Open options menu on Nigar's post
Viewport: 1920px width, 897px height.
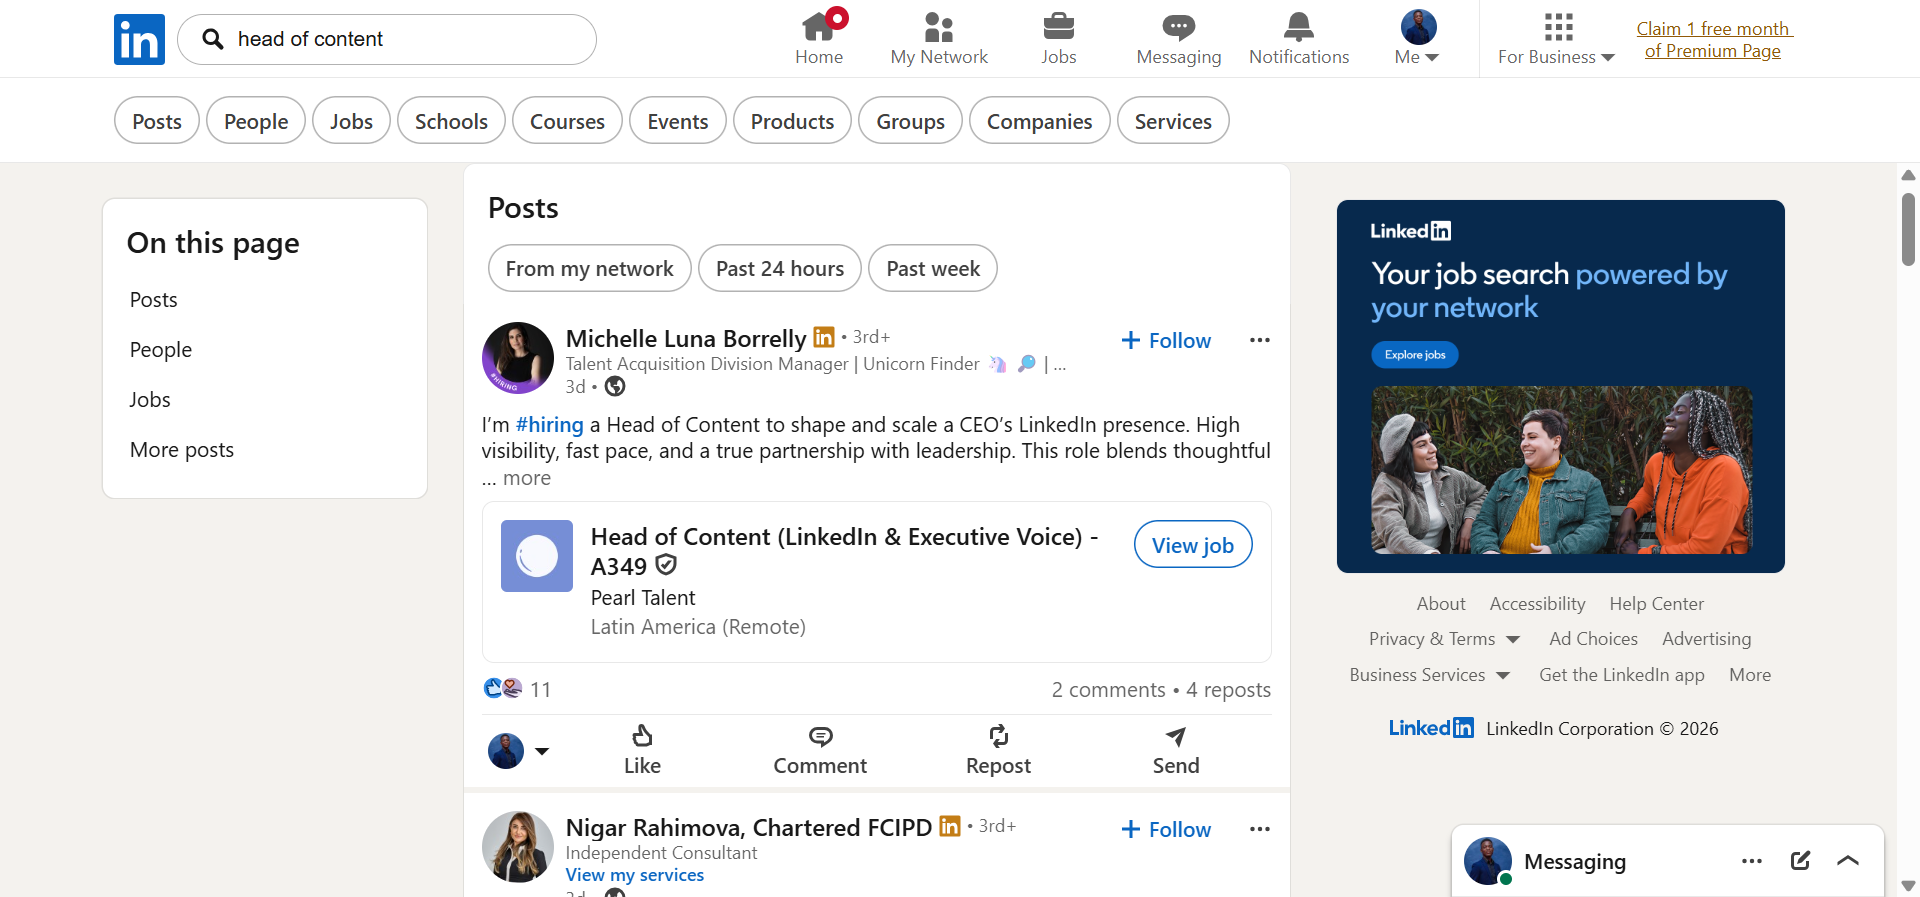click(x=1260, y=829)
